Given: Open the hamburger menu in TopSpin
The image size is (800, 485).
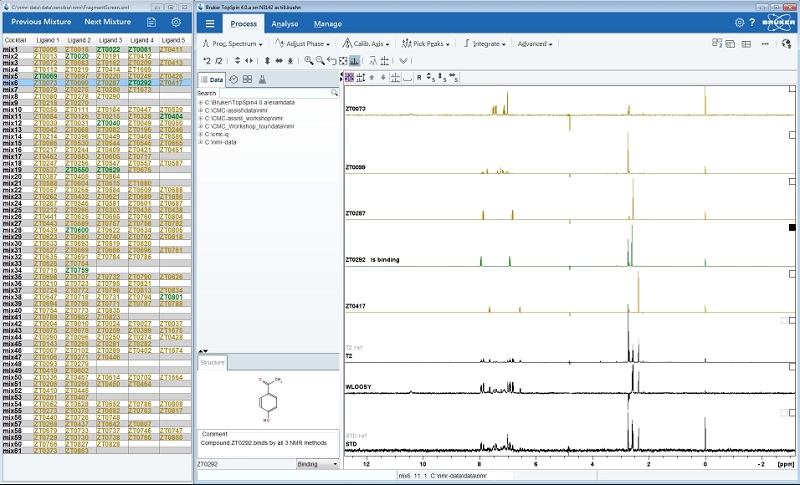Looking at the screenshot, I should coord(209,23).
